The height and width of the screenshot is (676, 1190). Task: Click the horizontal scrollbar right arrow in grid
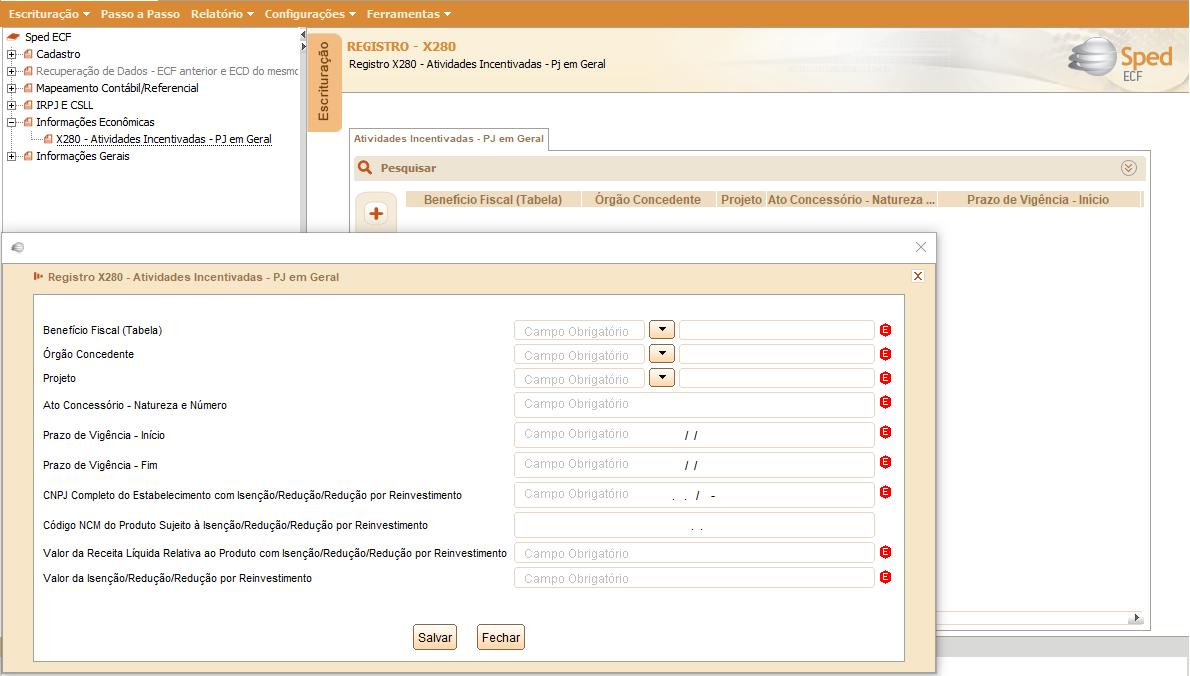[x=1136, y=618]
